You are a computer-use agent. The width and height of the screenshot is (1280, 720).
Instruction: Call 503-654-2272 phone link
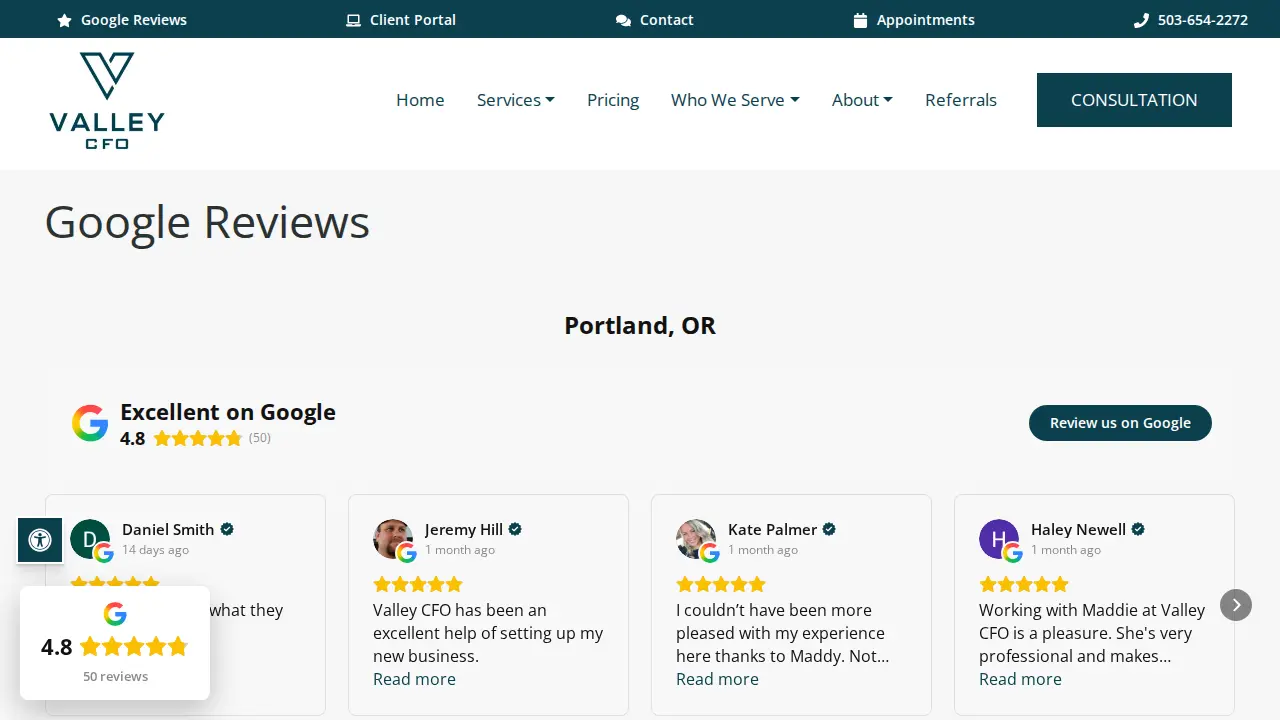pyautogui.click(x=1191, y=20)
